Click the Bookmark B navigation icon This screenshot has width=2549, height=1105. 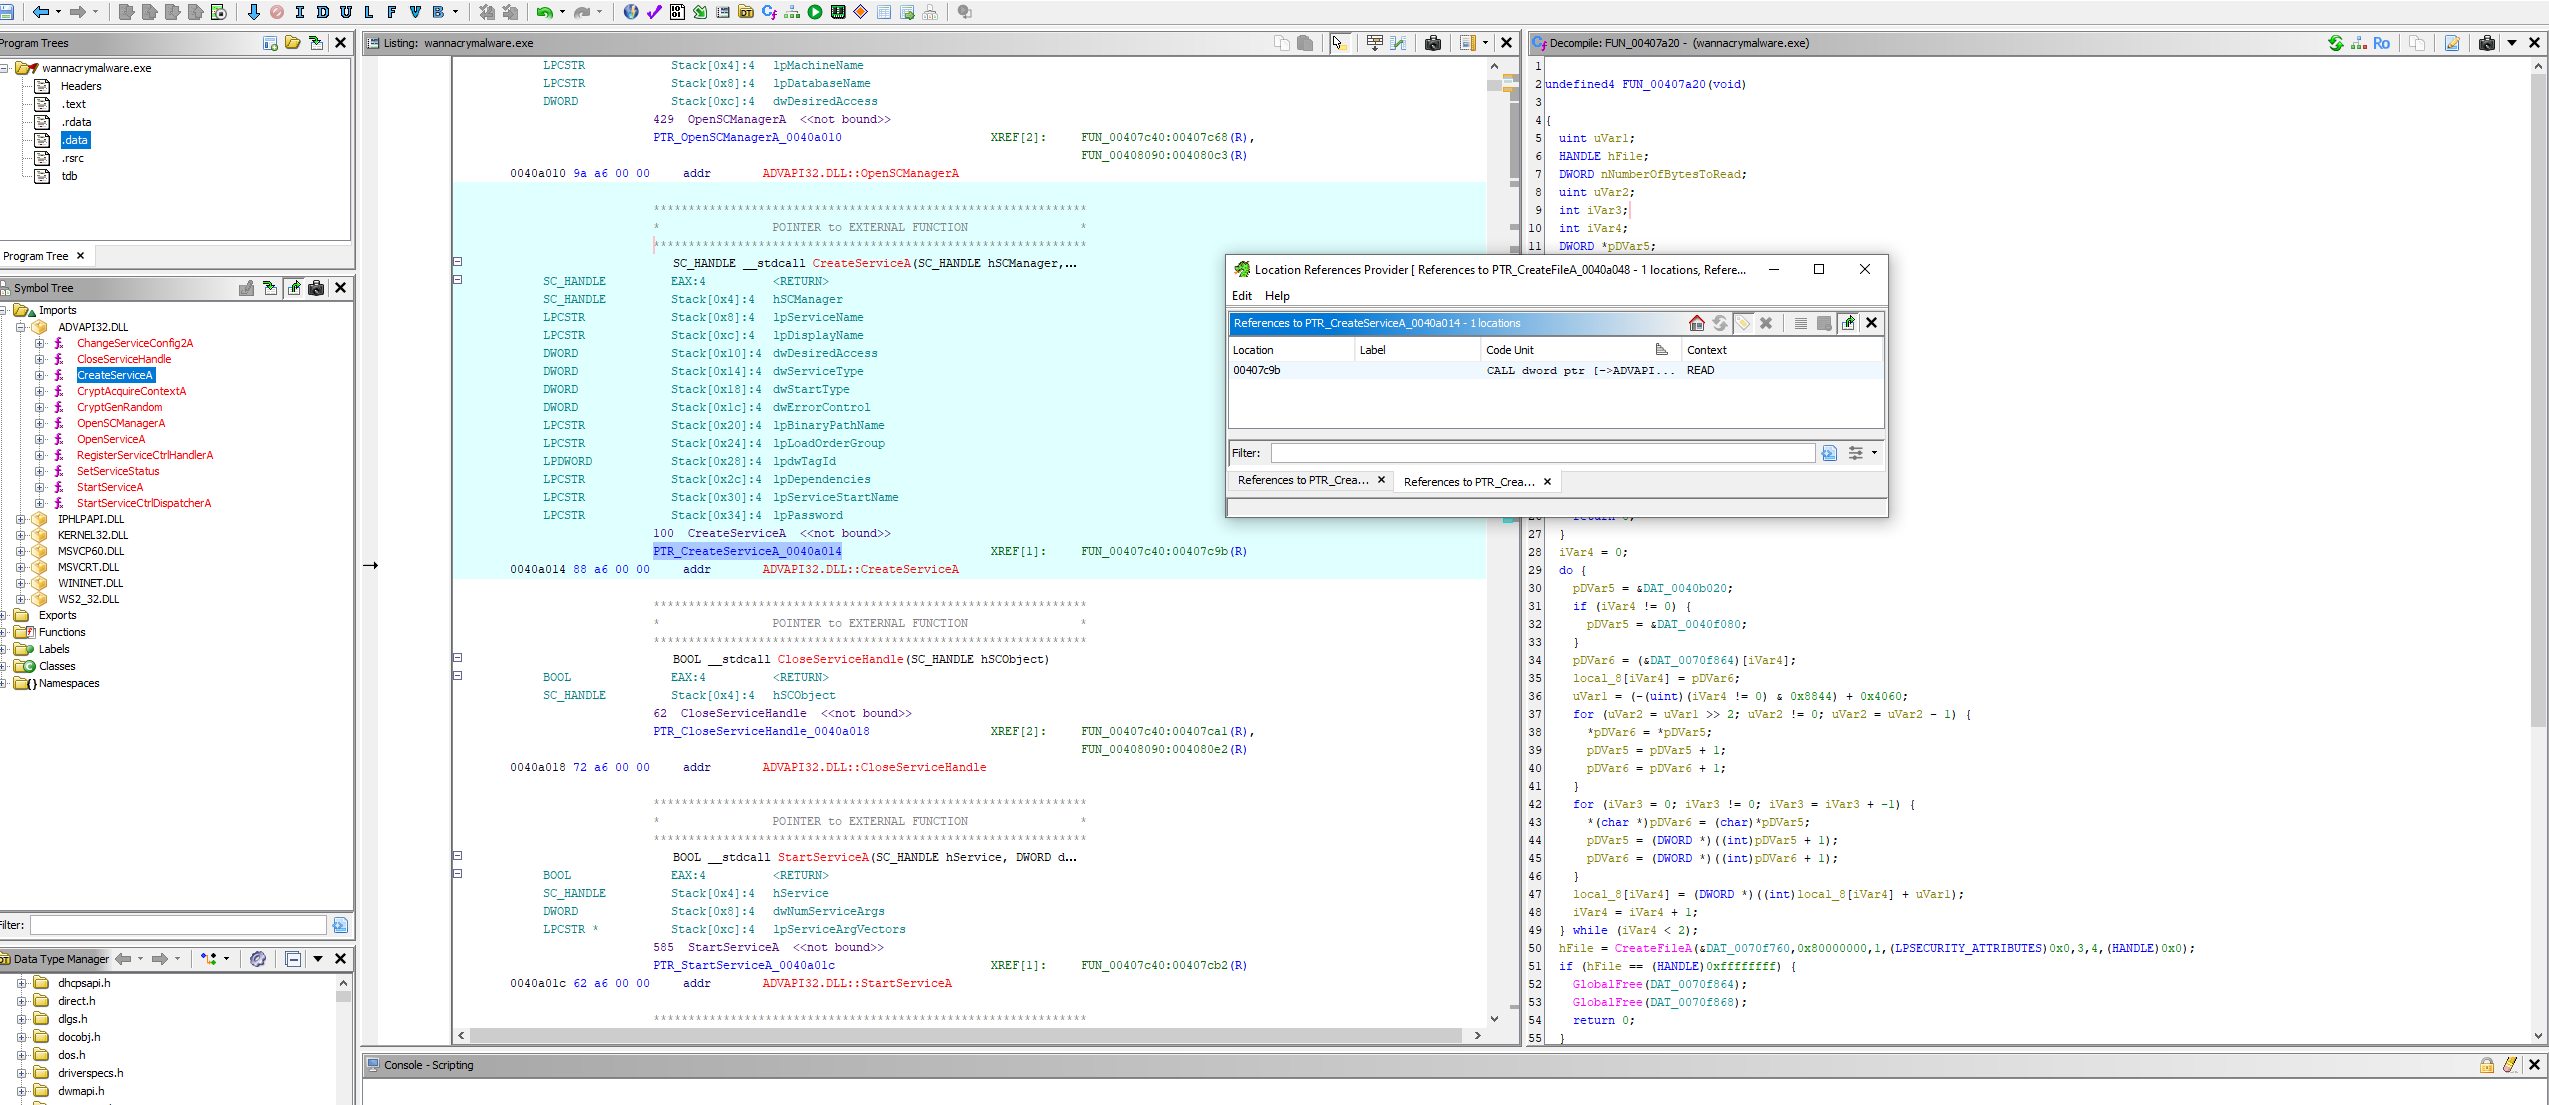pos(438,12)
